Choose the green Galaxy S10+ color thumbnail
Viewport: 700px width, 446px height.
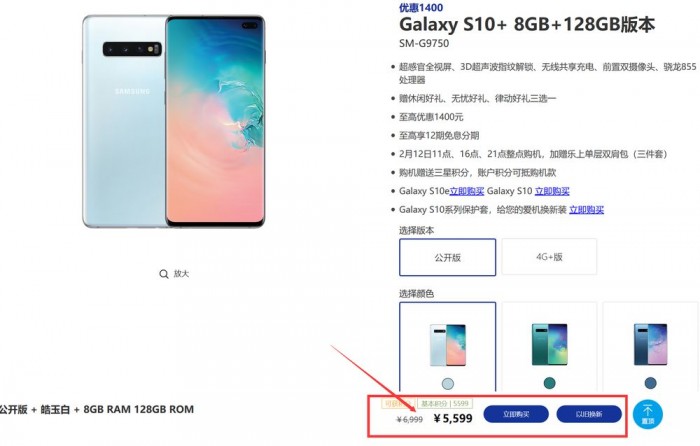550,344
